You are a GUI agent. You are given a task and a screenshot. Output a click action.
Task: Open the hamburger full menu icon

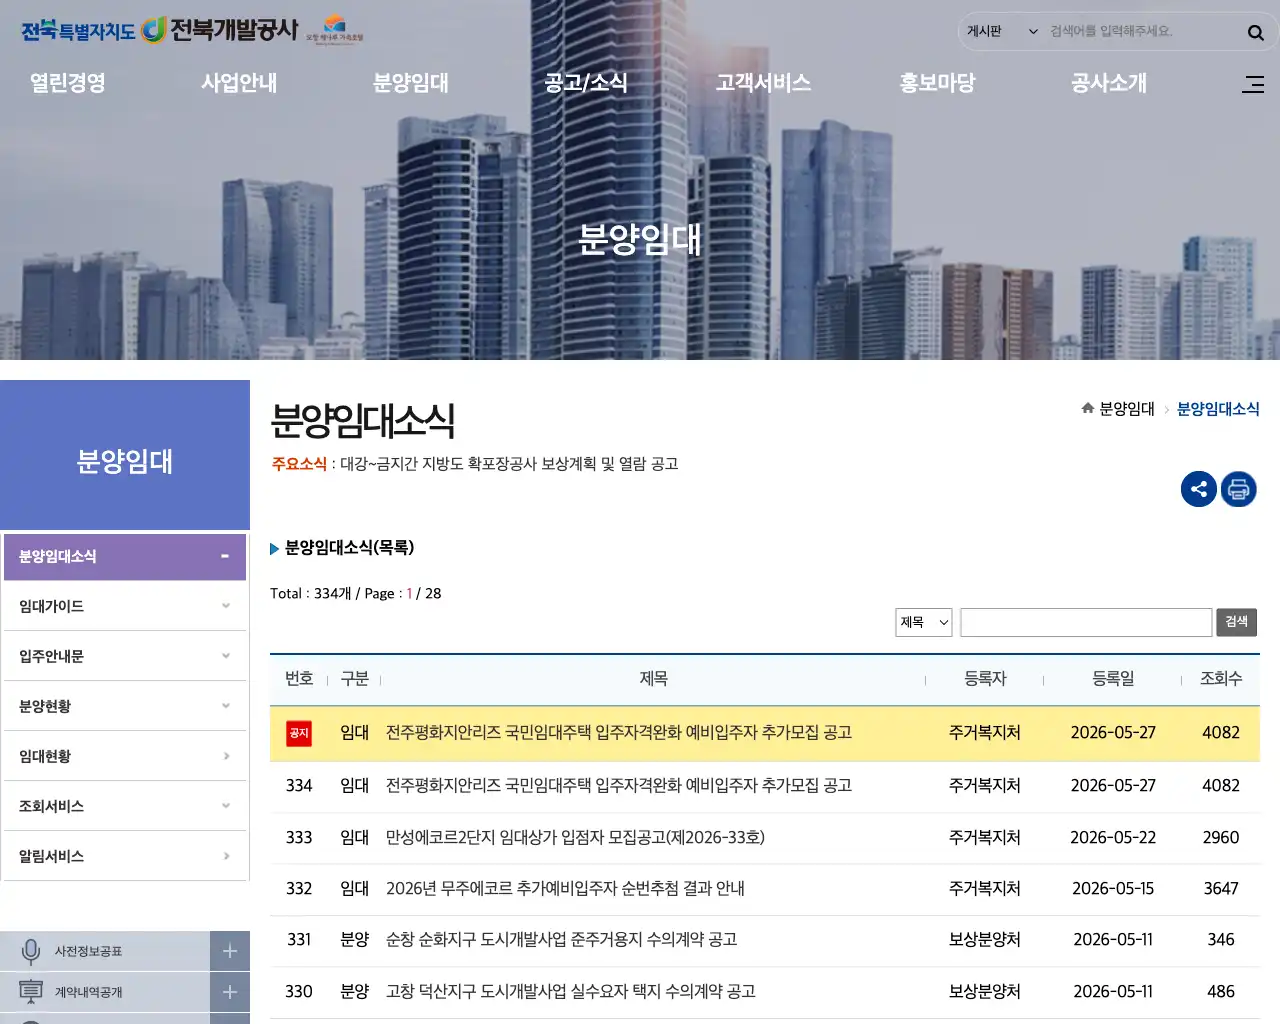pos(1253,84)
